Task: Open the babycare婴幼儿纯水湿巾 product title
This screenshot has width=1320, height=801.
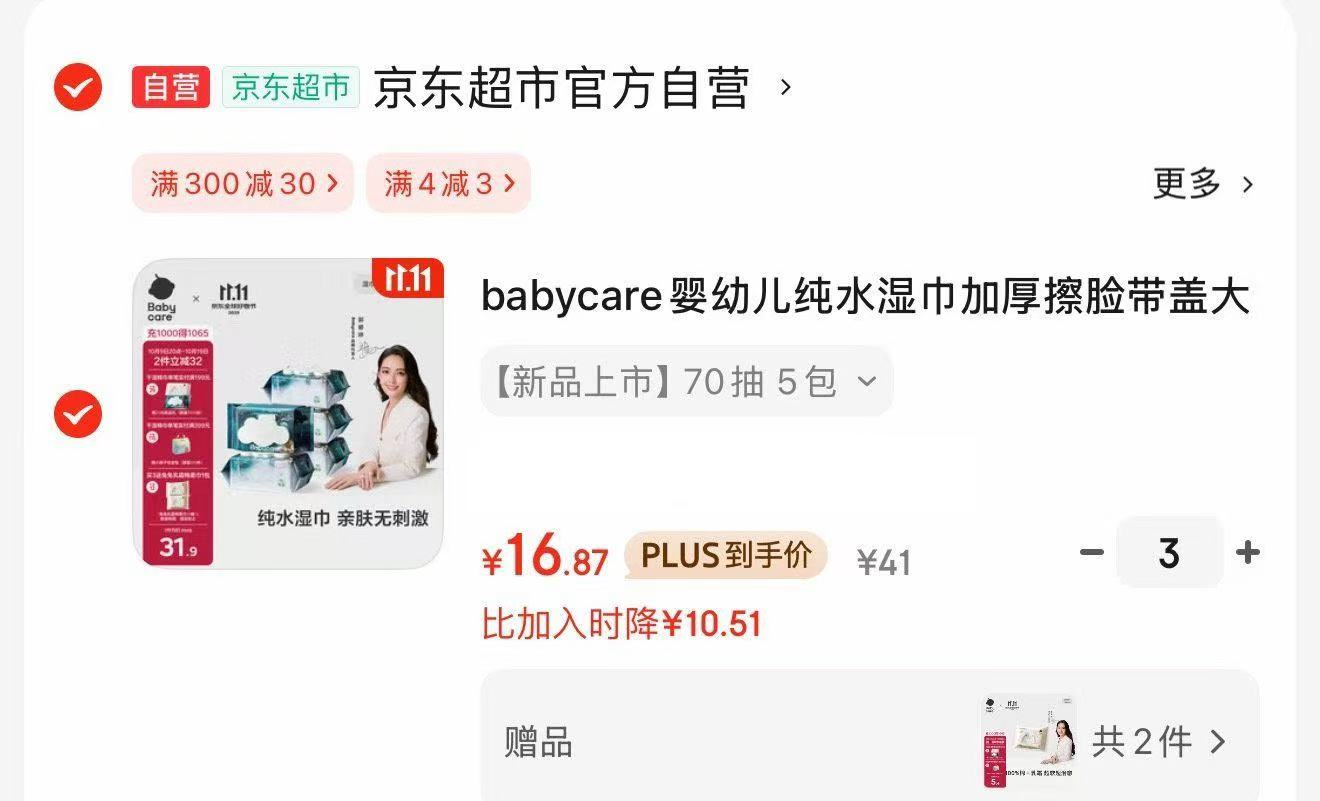Action: [866, 298]
